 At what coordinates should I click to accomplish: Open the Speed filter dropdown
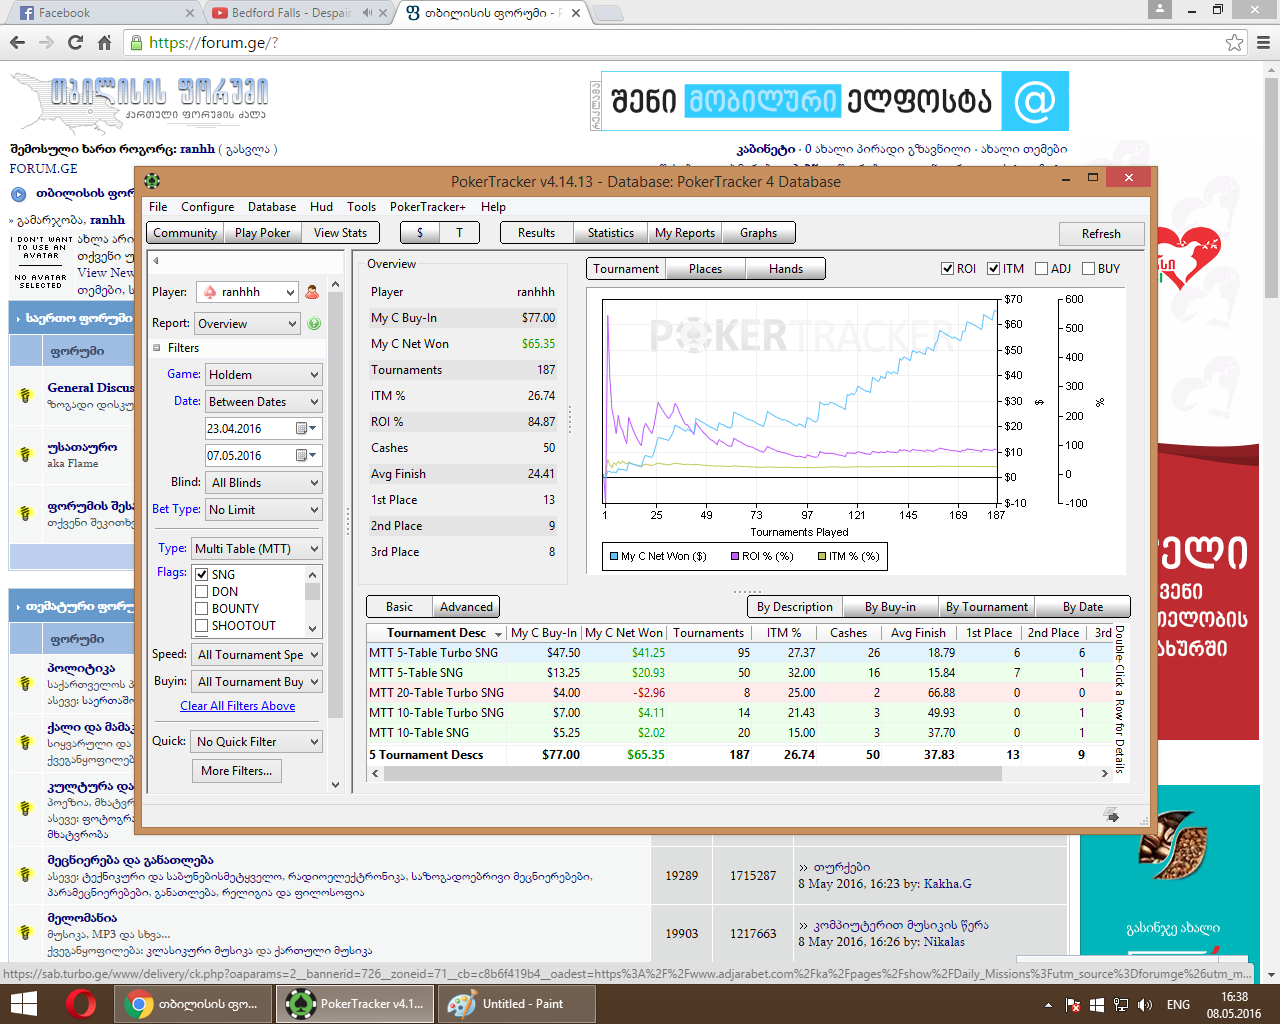pos(257,655)
